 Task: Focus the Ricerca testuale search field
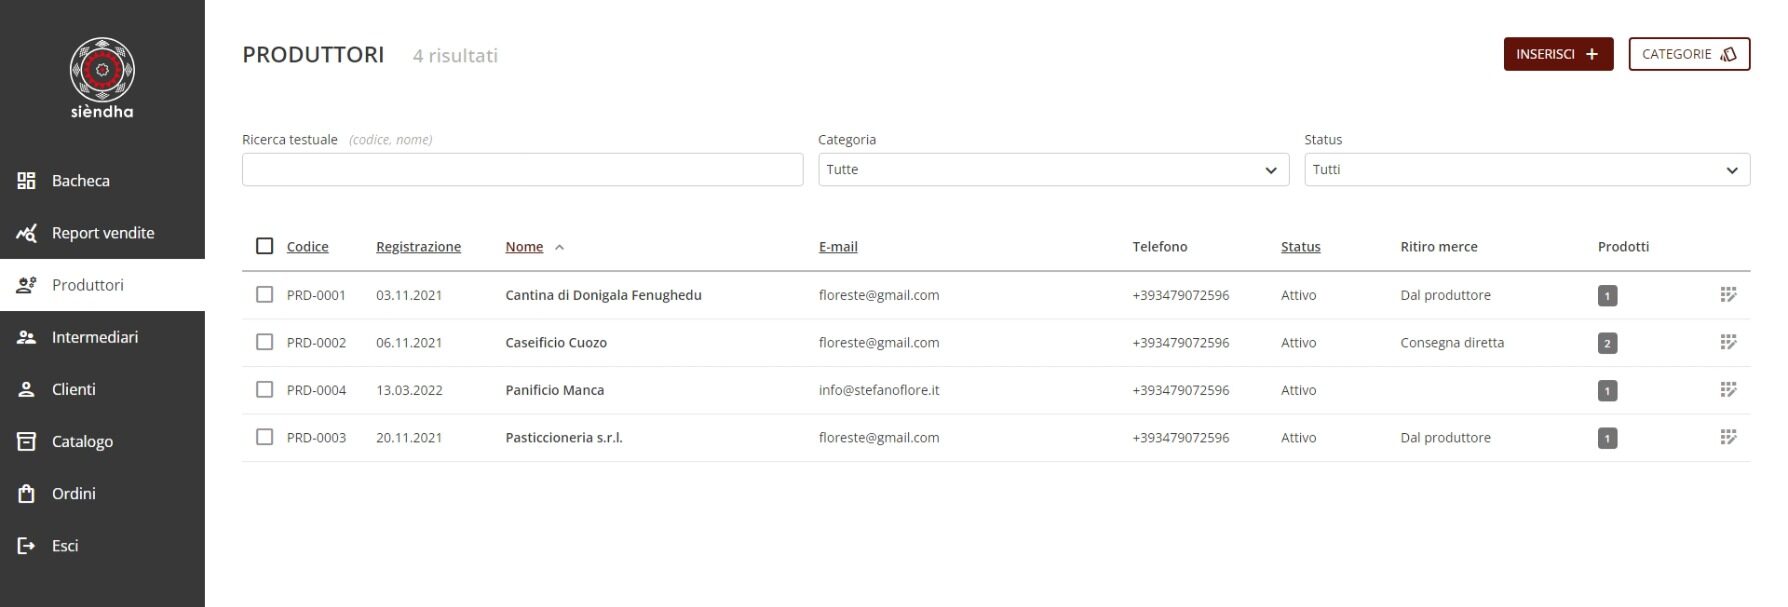(x=522, y=169)
